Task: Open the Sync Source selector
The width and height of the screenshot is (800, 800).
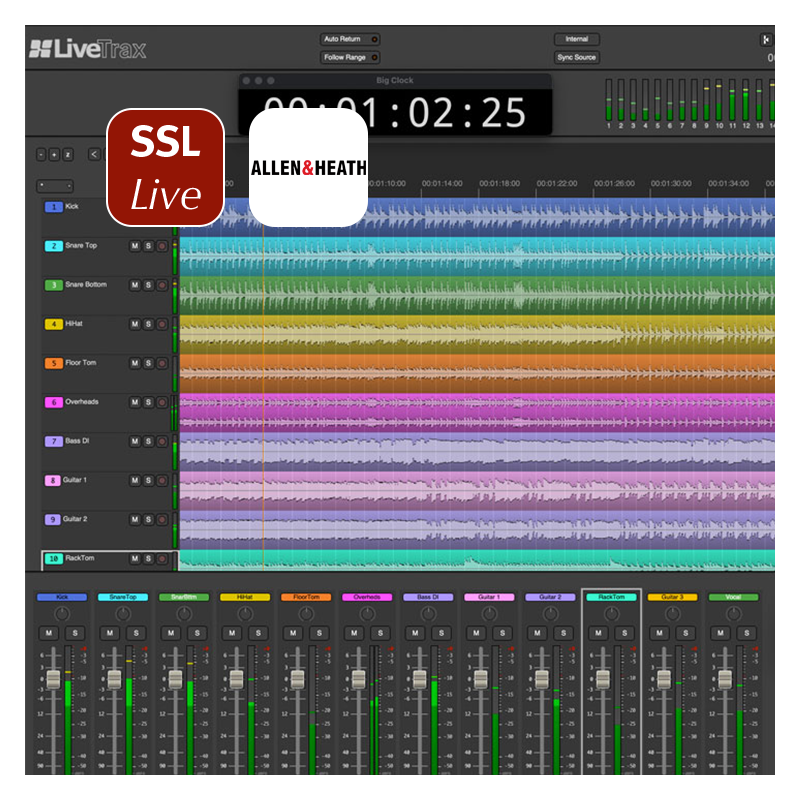Action: click(577, 57)
